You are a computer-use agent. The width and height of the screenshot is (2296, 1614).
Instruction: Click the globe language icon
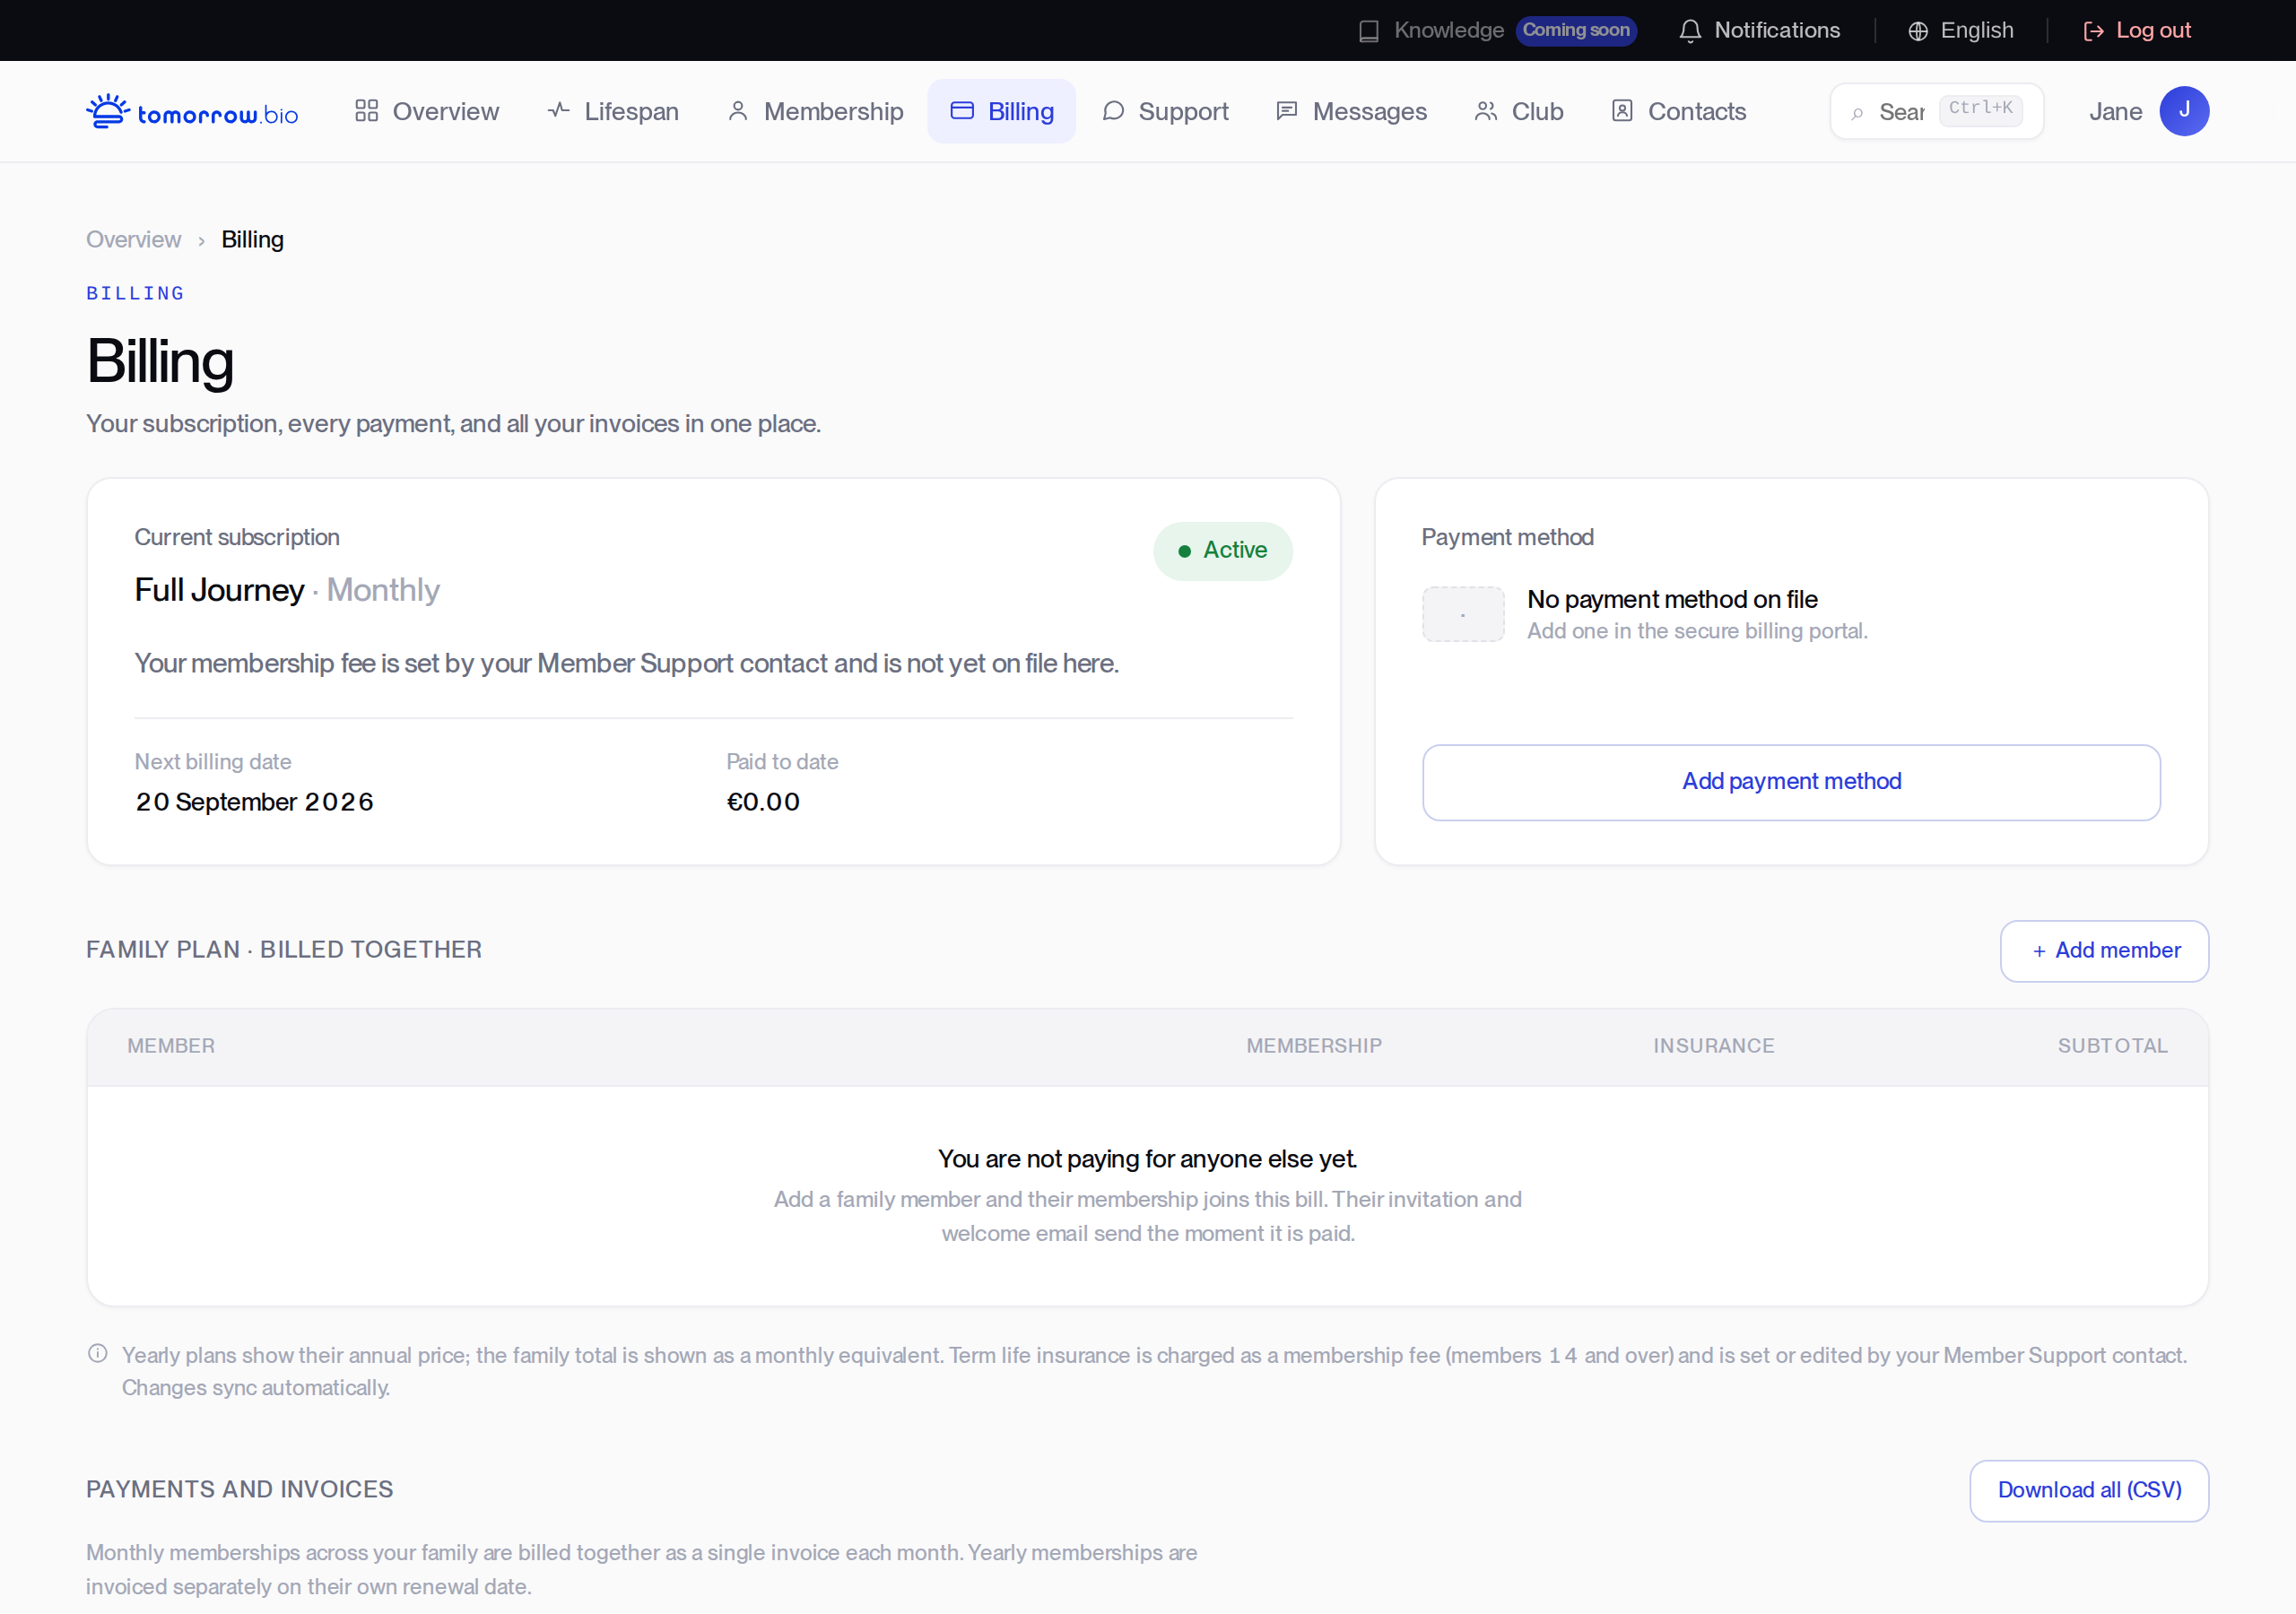(1918, 31)
